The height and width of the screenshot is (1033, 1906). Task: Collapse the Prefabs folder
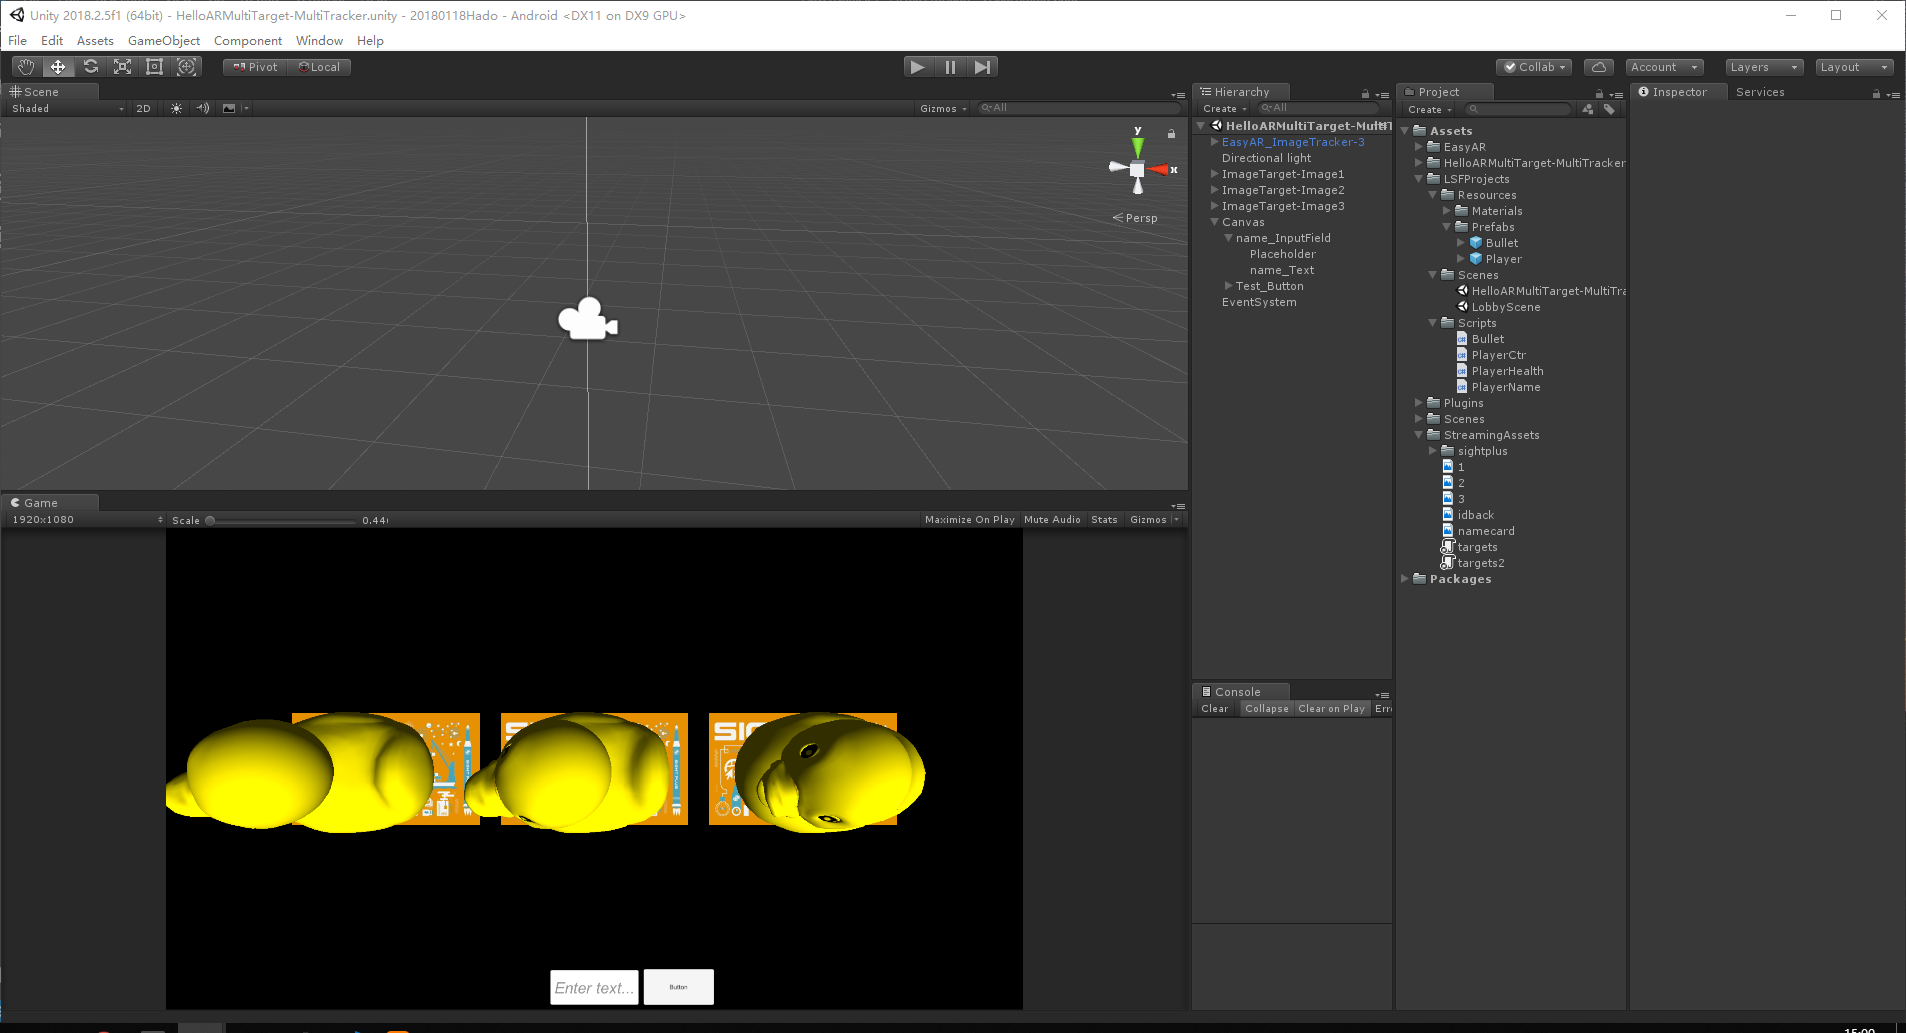(x=1447, y=227)
